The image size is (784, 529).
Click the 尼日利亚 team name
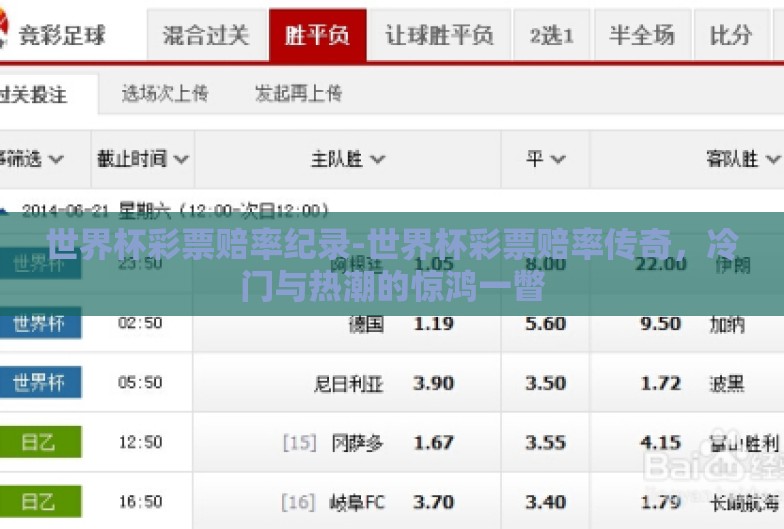tap(348, 384)
